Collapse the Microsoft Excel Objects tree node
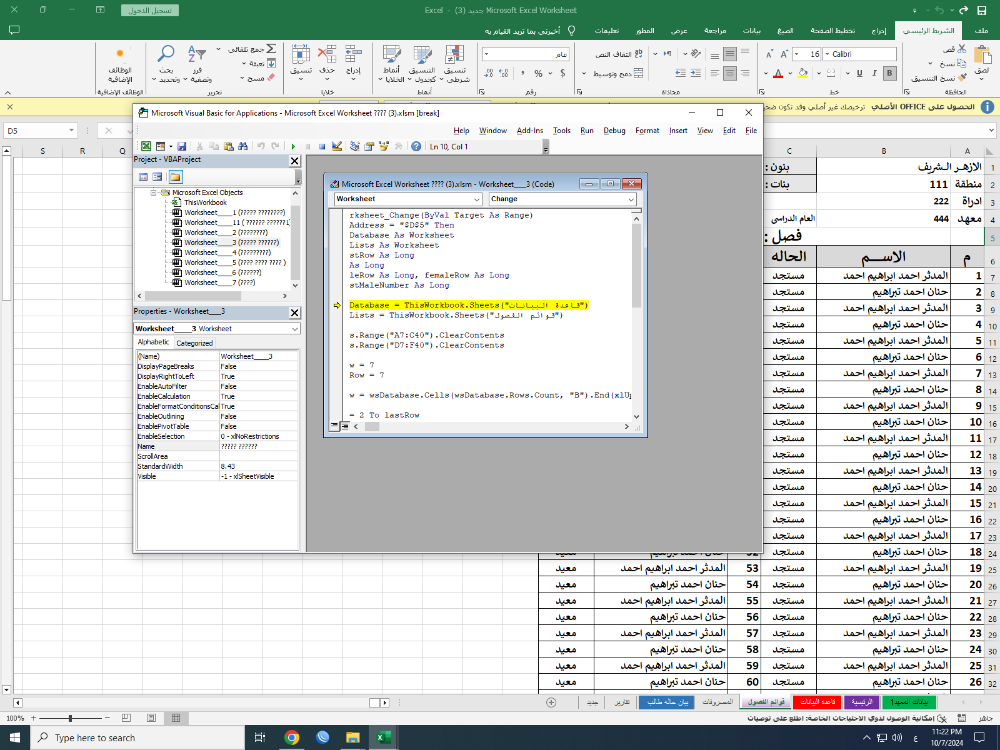The image size is (1000, 750). (x=153, y=192)
